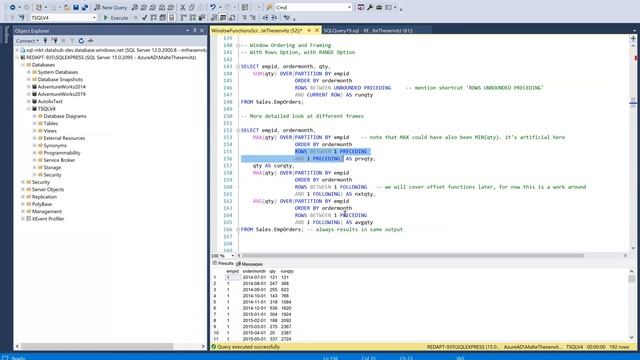640x360 pixels.
Task: Click the Refresh icon in Object Explorer
Action: coord(81,41)
